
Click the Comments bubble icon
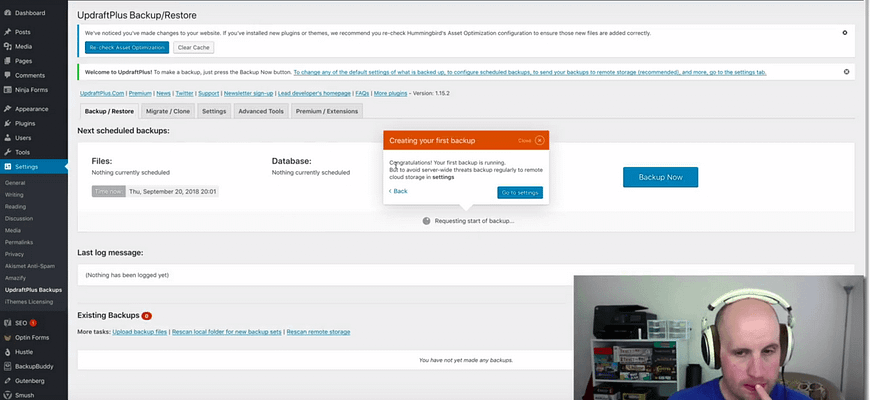7,75
